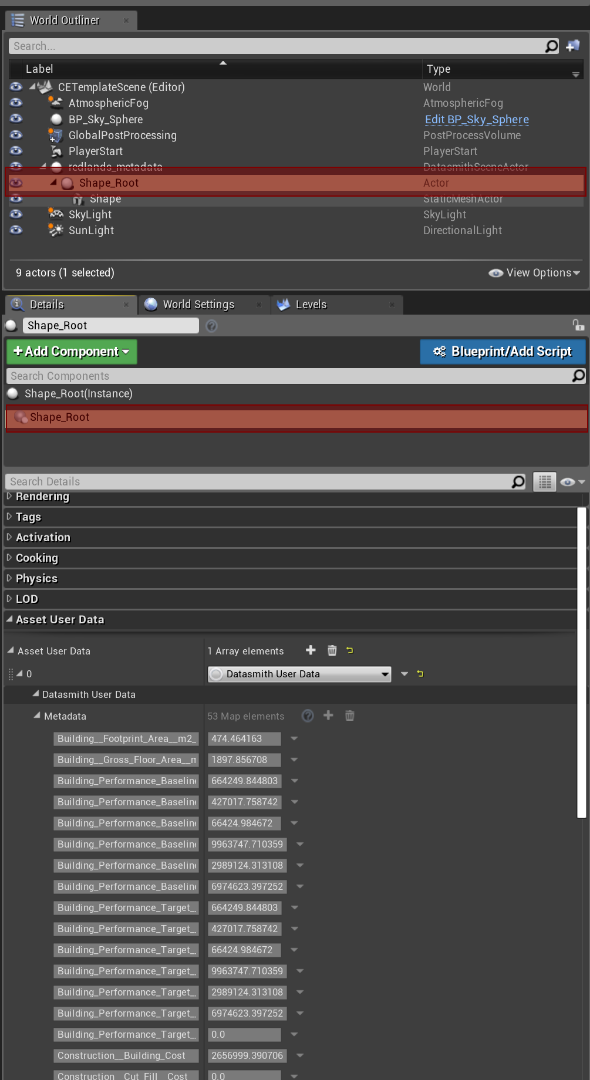Toggle the lock icon in the Details panel
The image size is (590, 1080).
tap(578, 324)
